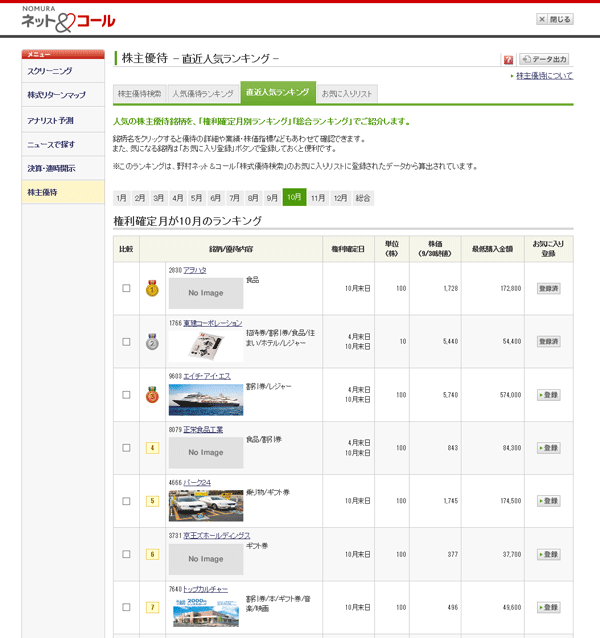This screenshot has height=638, width=600.
Task: Tick the compare checkbox for パーク24
Action: tap(127, 501)
